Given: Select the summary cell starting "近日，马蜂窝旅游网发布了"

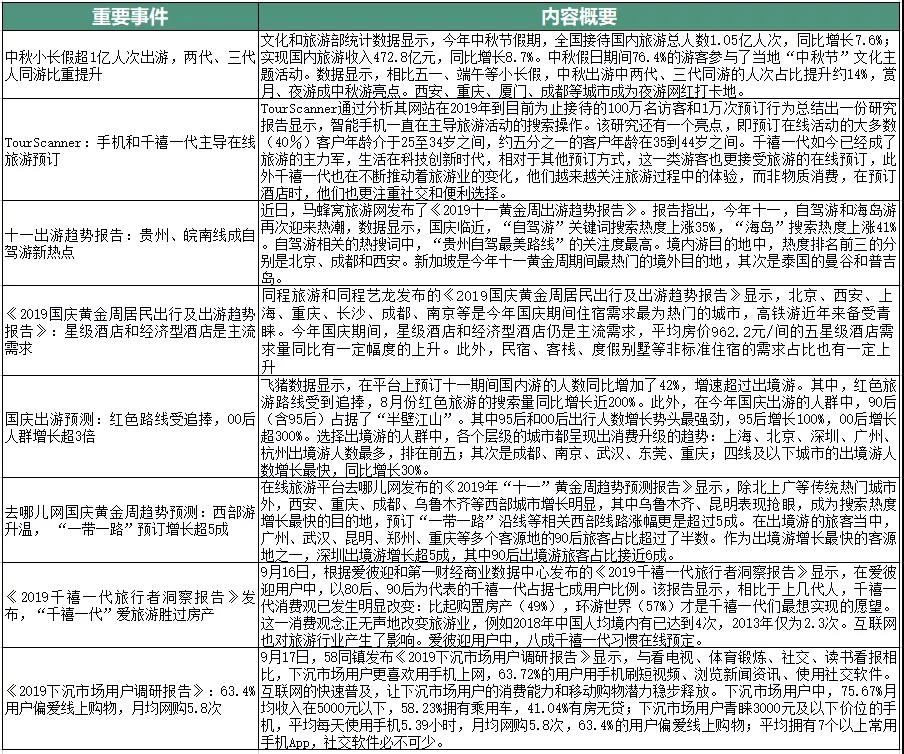Looking at the screenshot, I should [x=579, y=243].
